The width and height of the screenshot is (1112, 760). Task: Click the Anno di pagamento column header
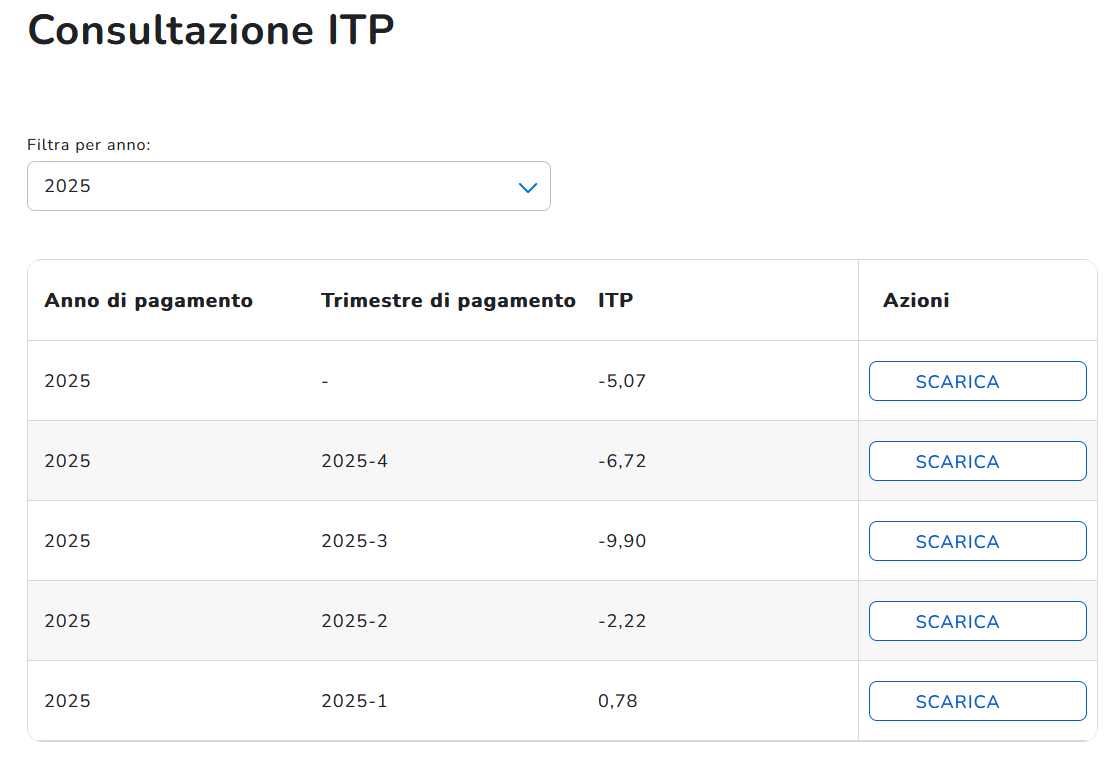(x=148, y=300)
